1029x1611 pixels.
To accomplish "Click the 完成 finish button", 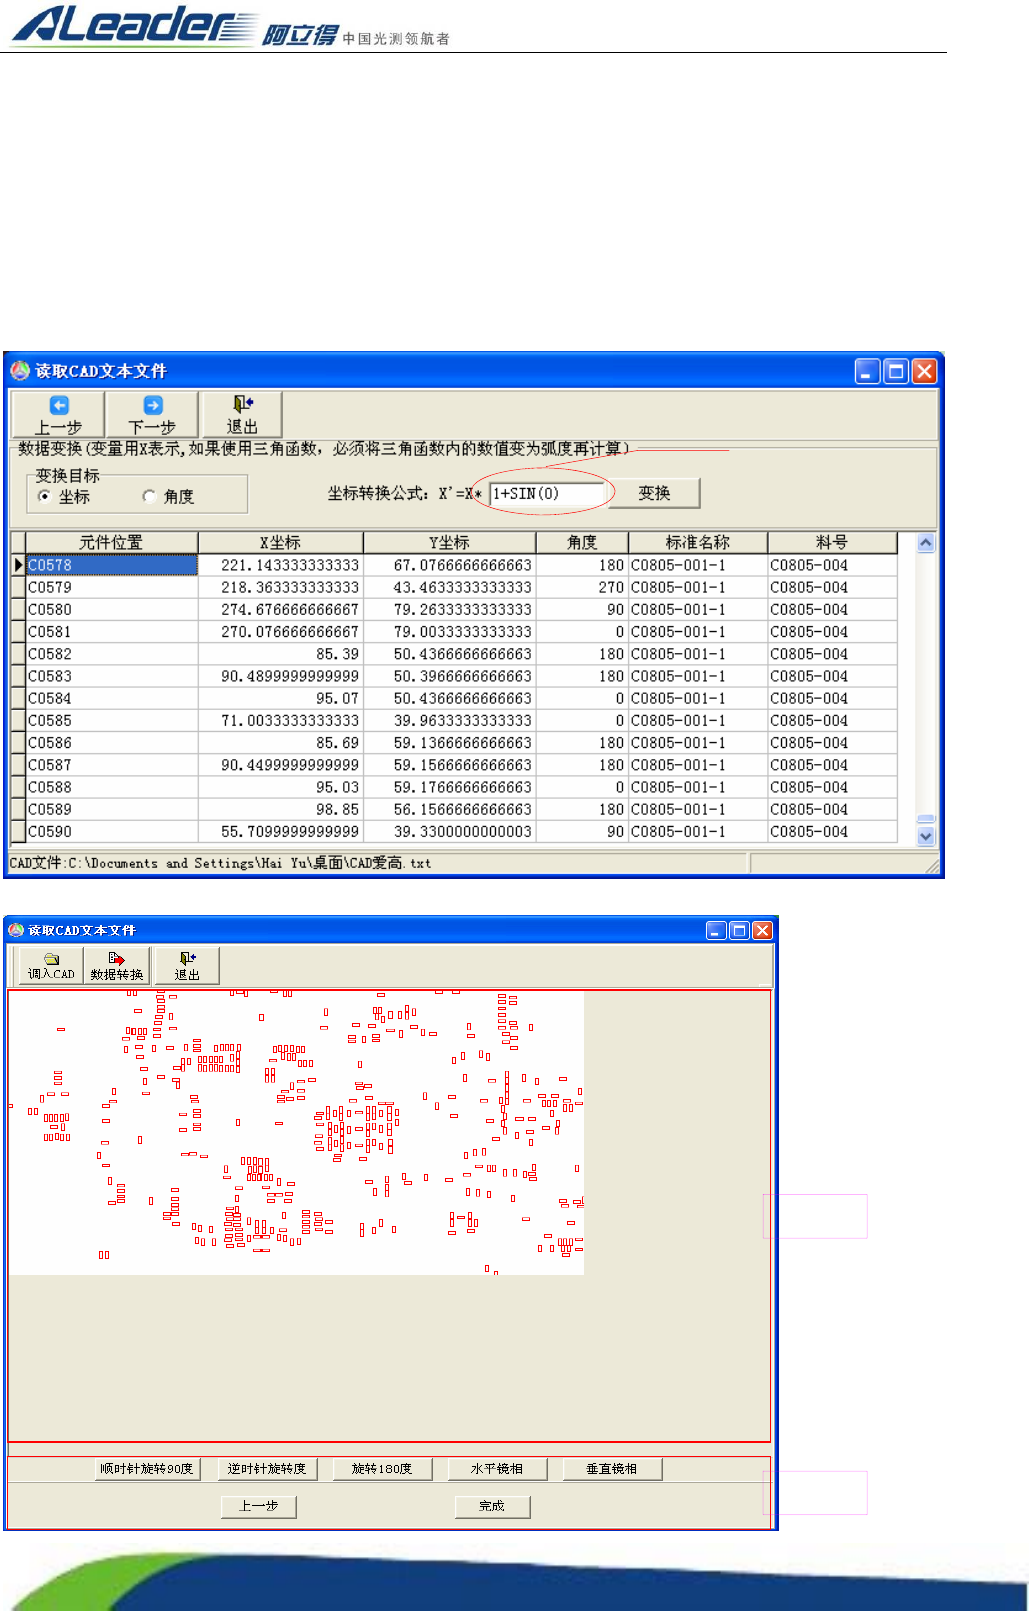I will point(492,1506).
